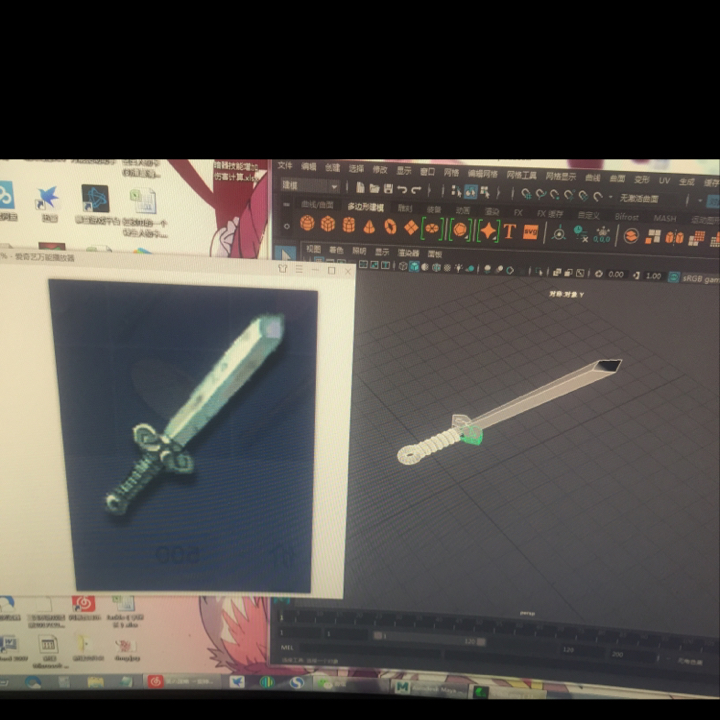Click the viewport gamma value 1.00 field

point(653,276)
